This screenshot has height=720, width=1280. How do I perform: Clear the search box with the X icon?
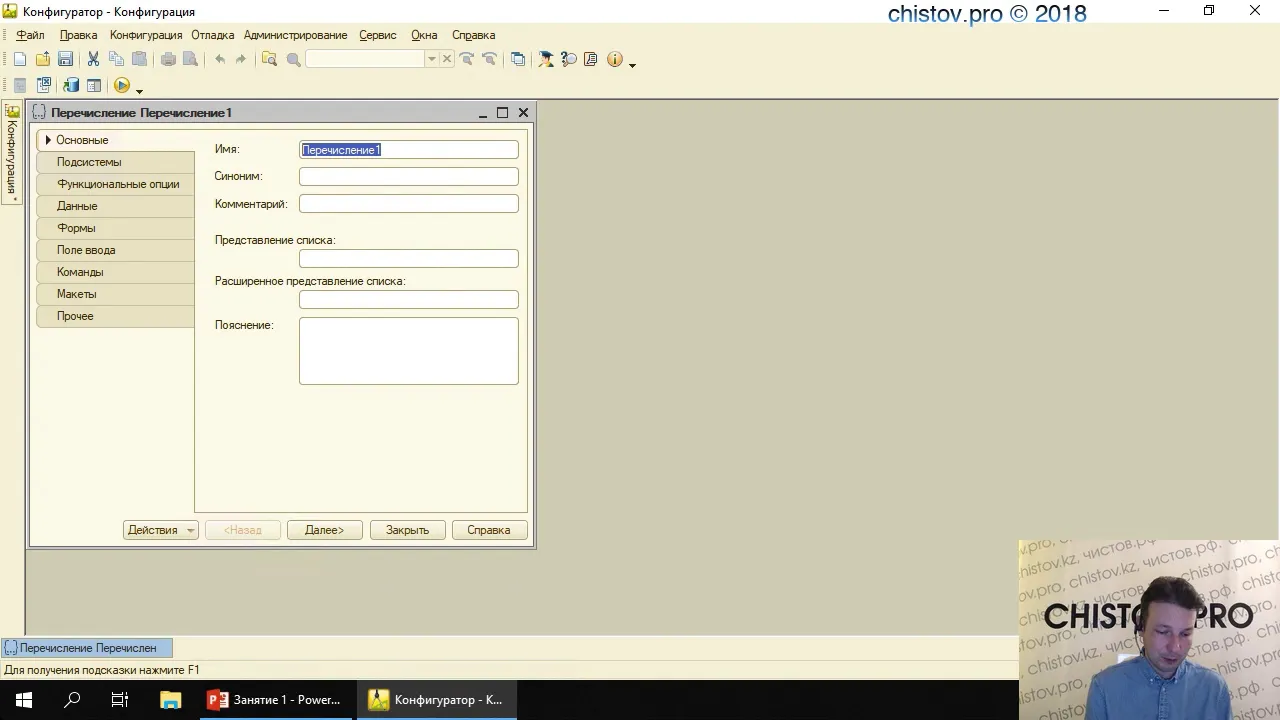447,59
